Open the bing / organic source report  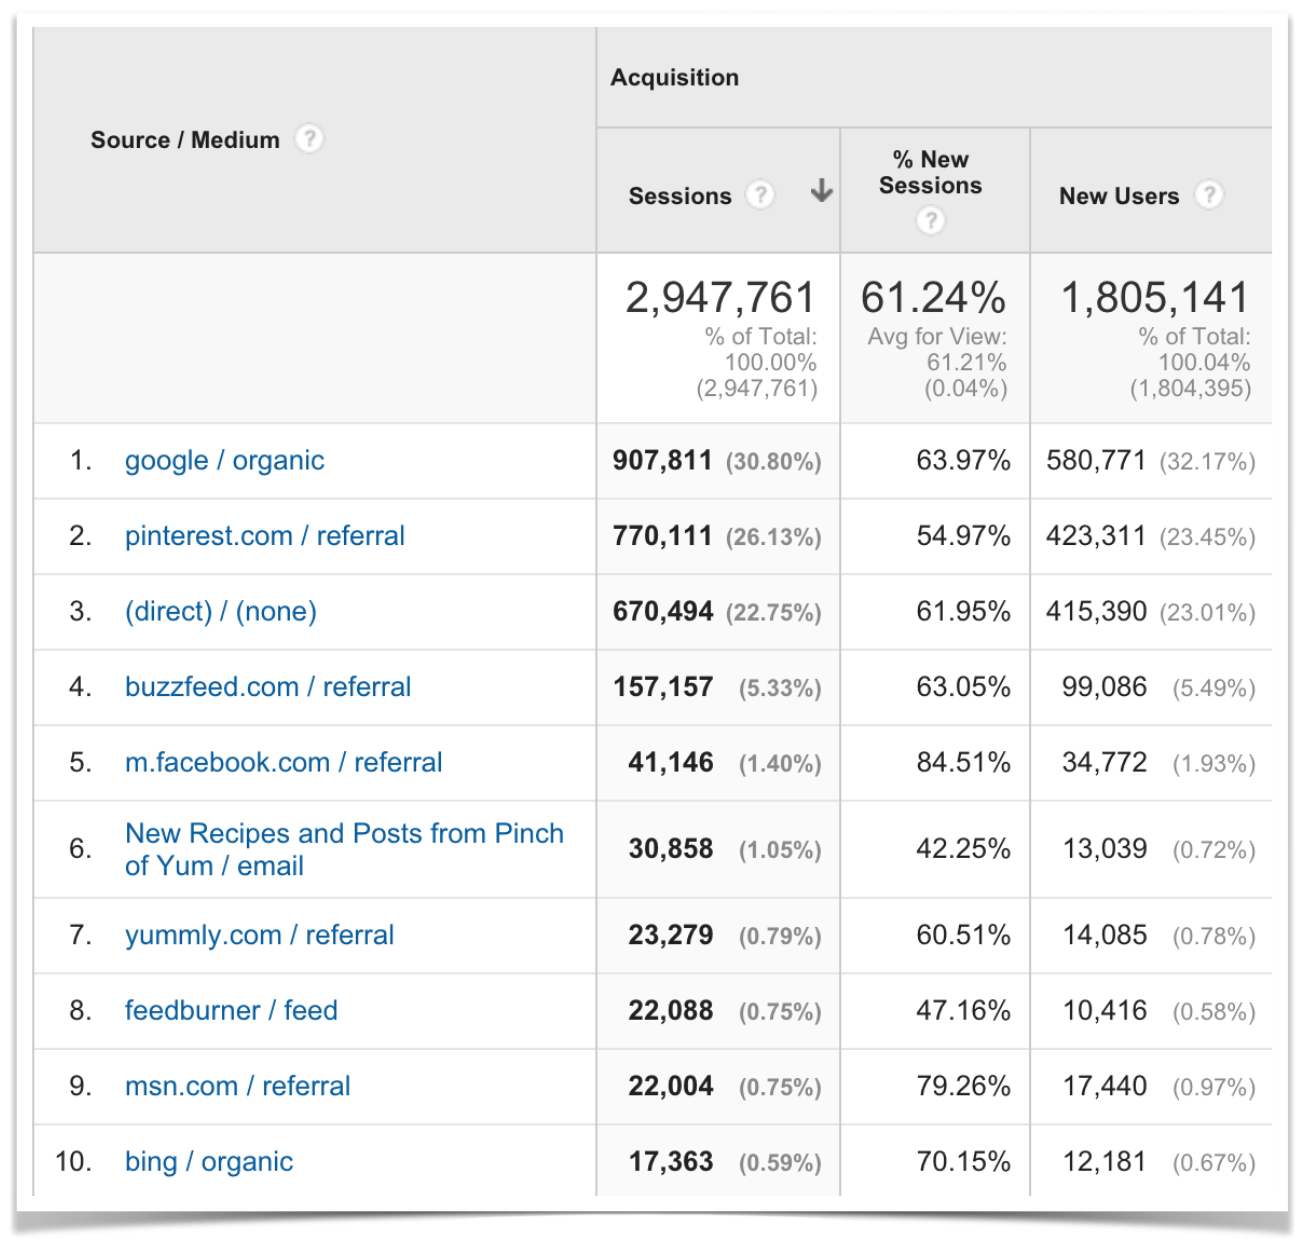pyautogui.click(x=208, y=1161)
